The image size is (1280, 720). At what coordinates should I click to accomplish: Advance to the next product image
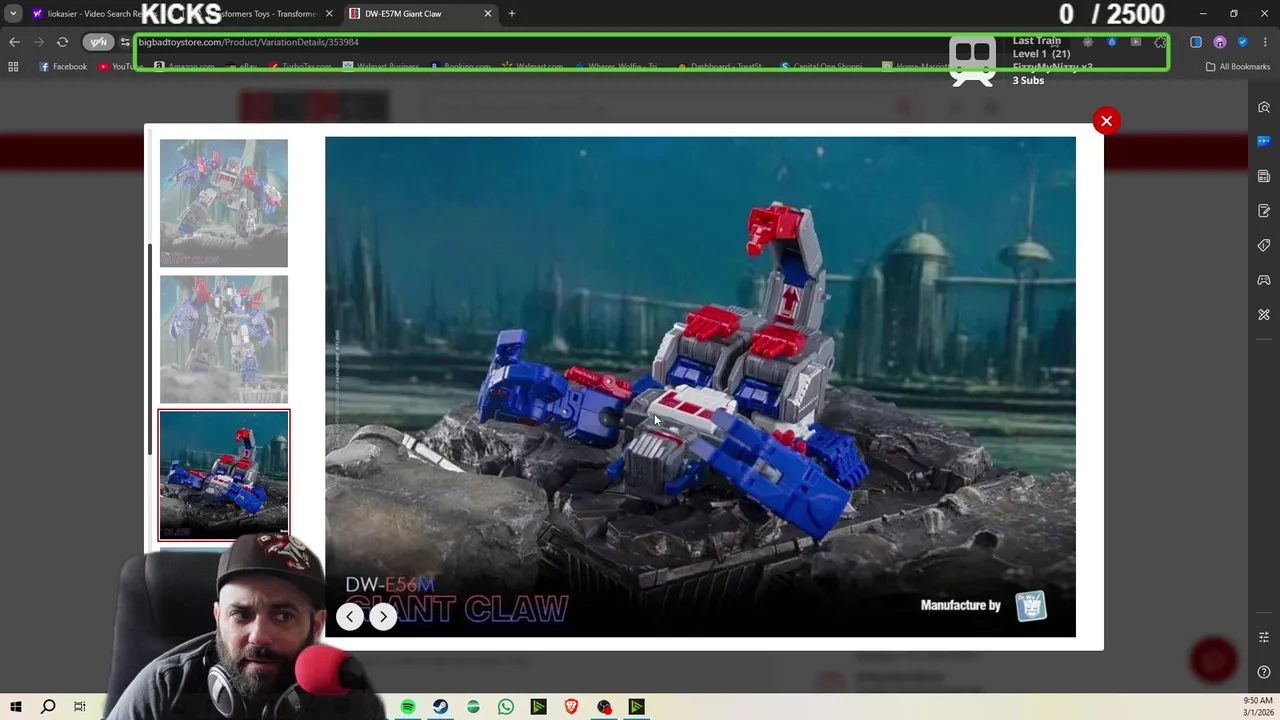(x=383, y=616)
